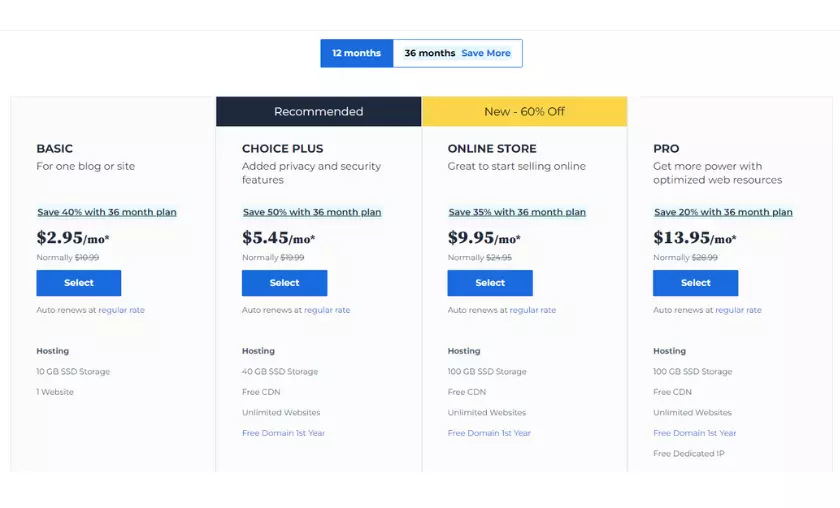This screenshot has height=508, width=840.
Task: Click Hosting heading in Online Store plan
Action: point(464,351)
